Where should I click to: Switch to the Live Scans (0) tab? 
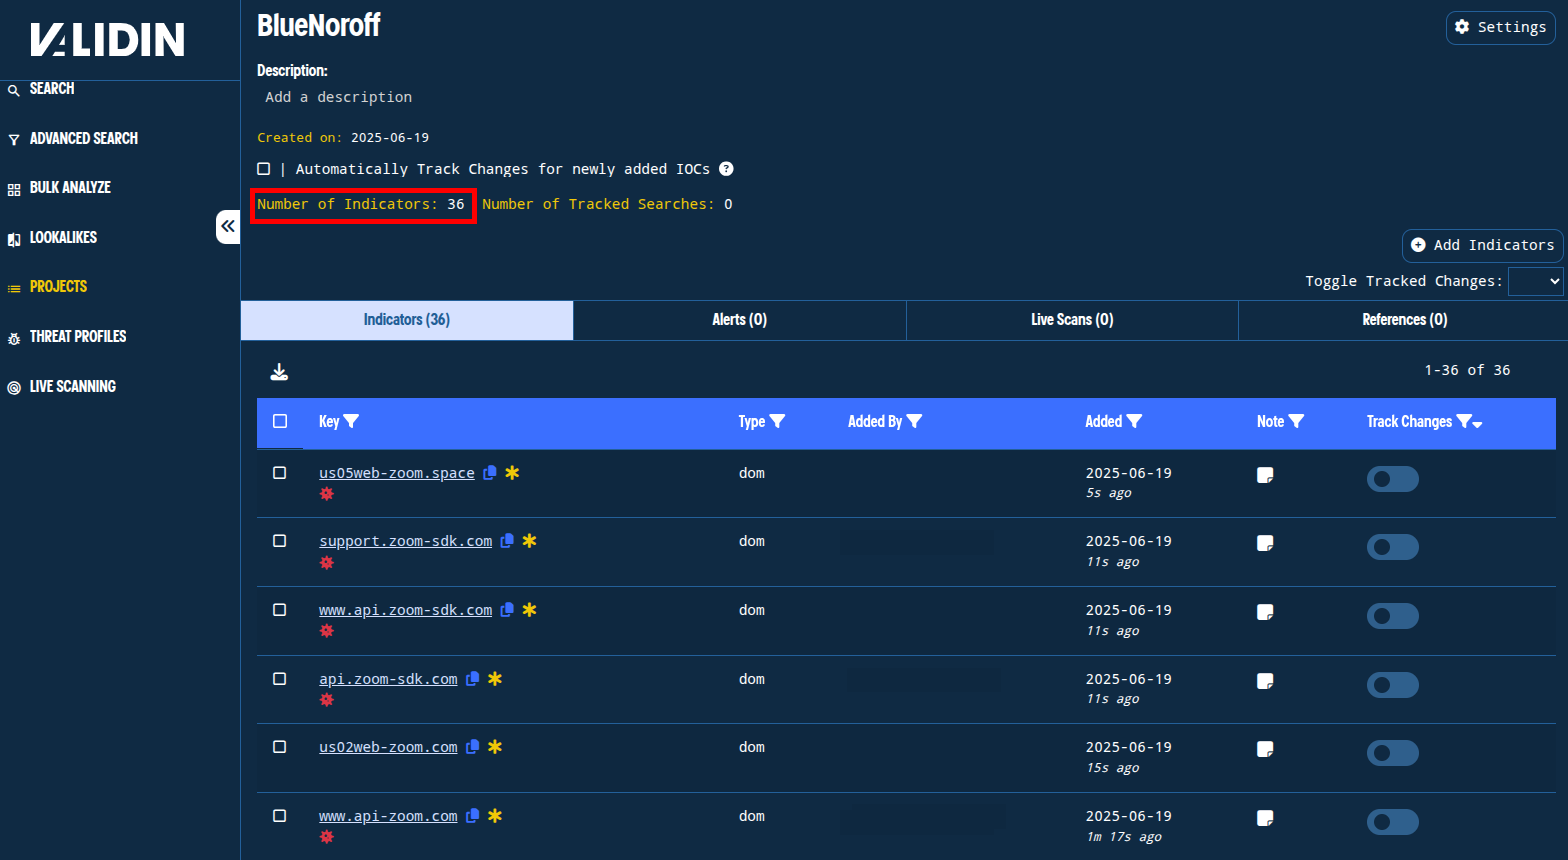(x=1072, y=320)
